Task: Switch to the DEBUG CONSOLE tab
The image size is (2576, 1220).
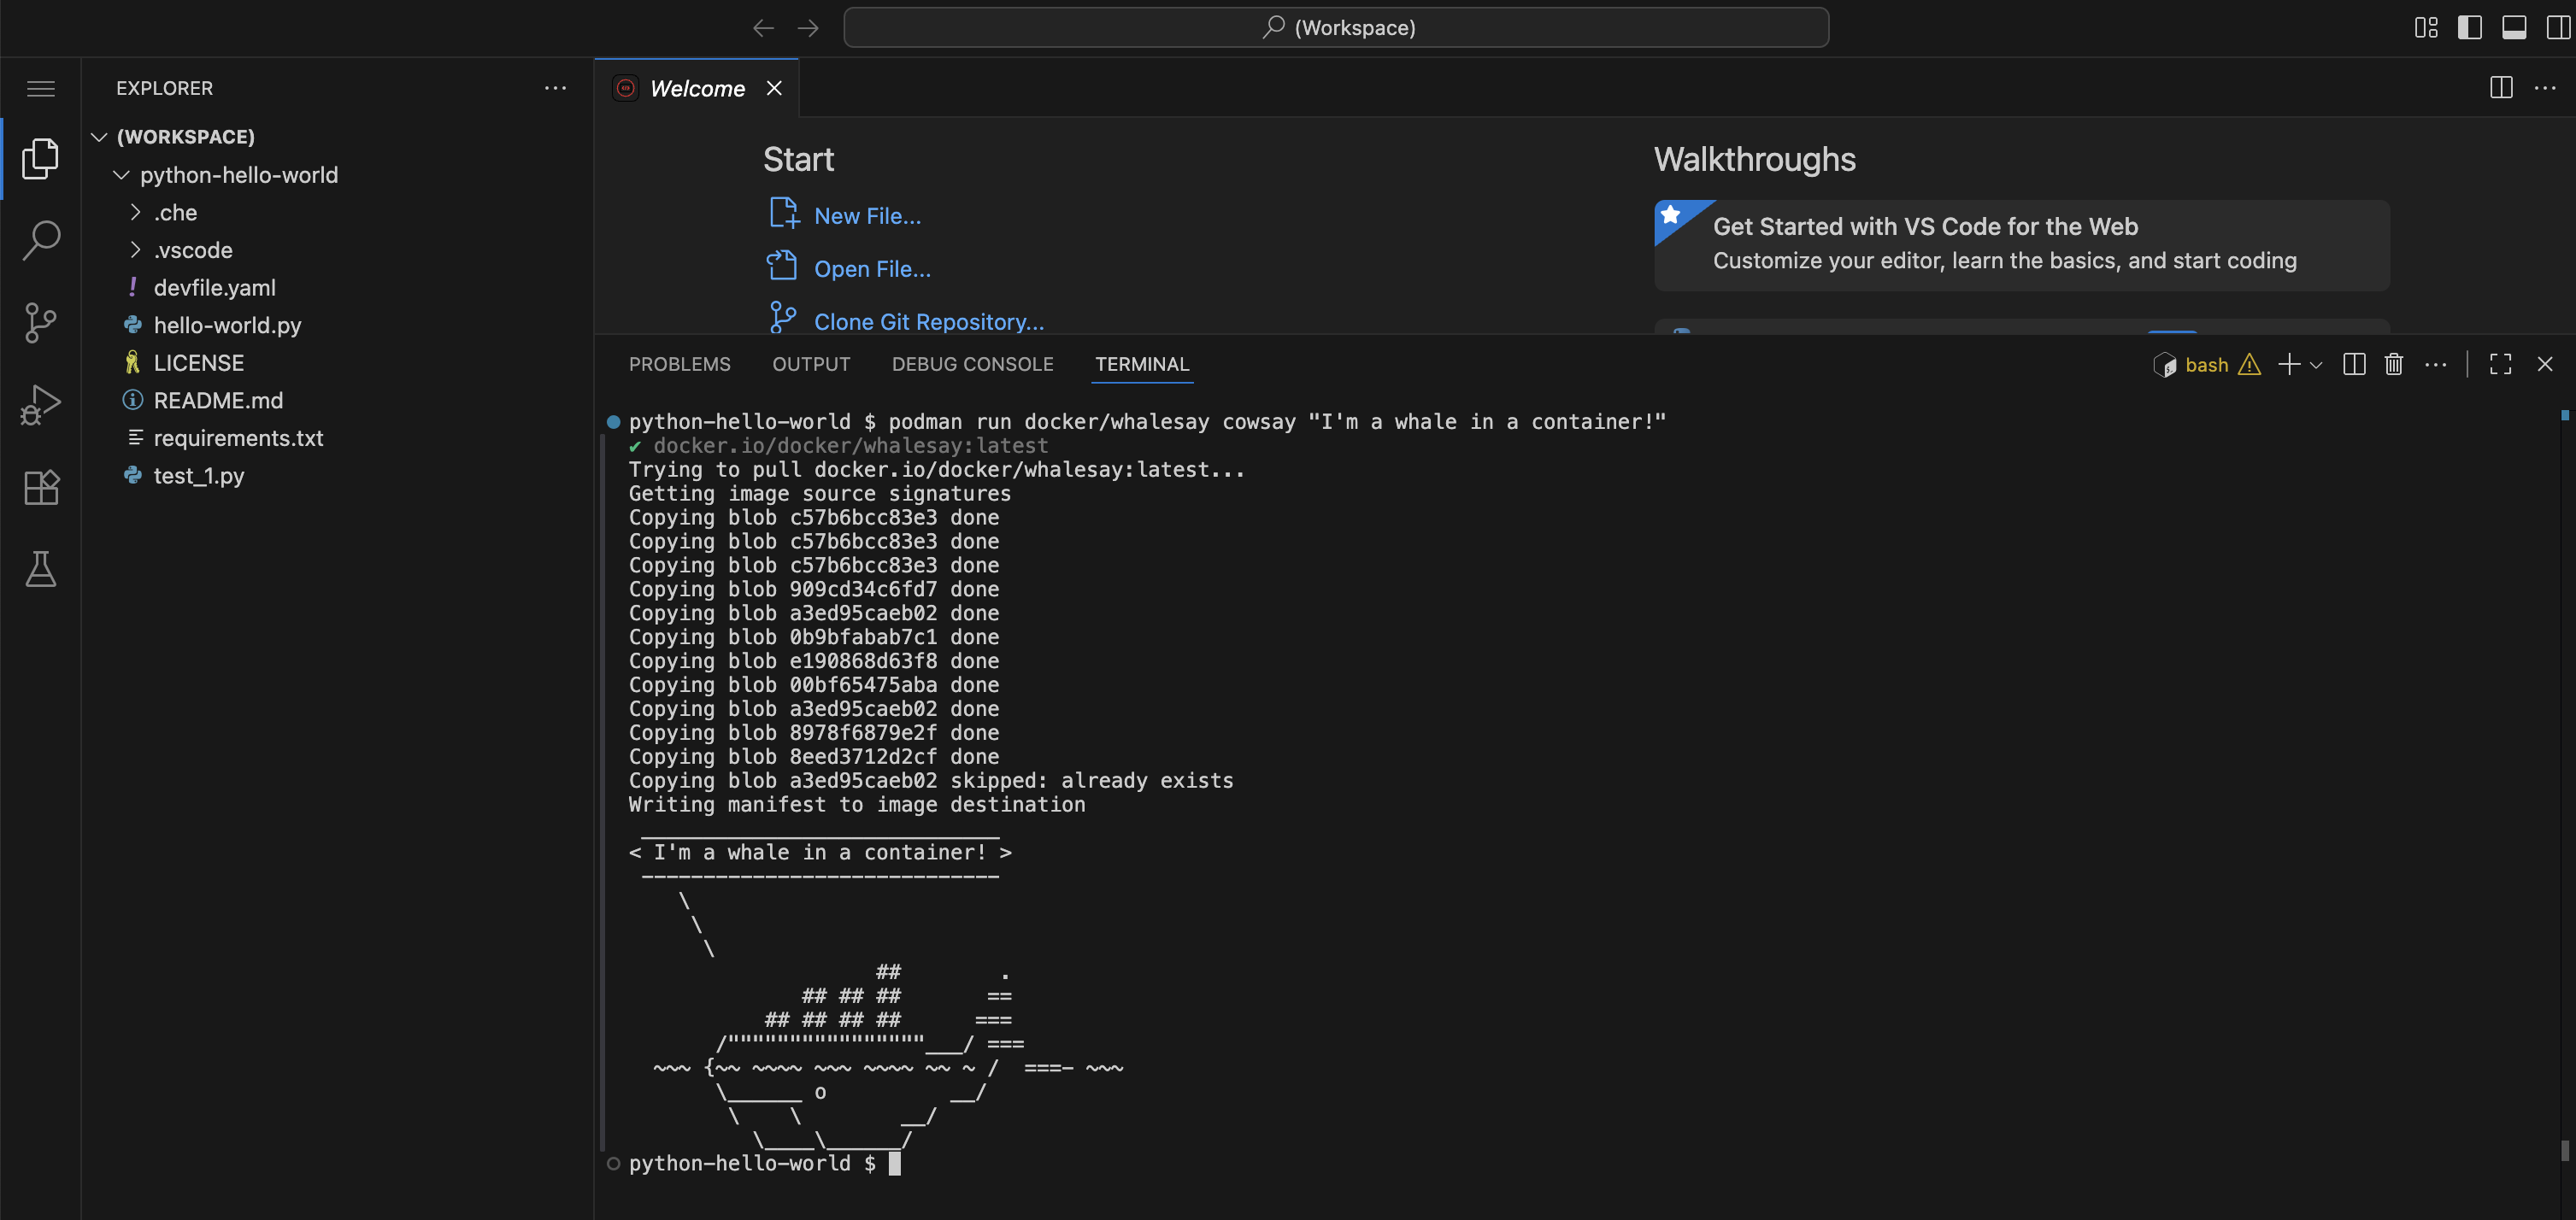Action: (972, 364)
